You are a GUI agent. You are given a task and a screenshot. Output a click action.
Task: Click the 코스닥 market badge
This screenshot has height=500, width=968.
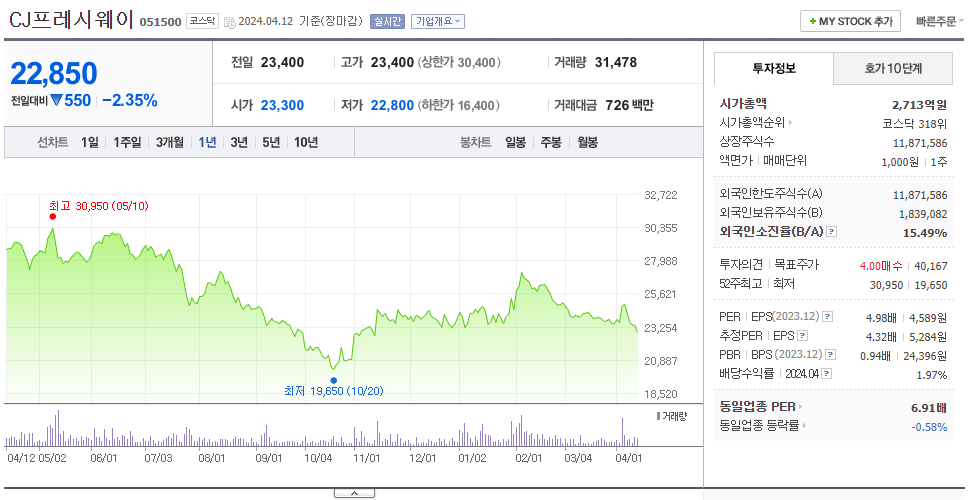(x=202, y=22)
